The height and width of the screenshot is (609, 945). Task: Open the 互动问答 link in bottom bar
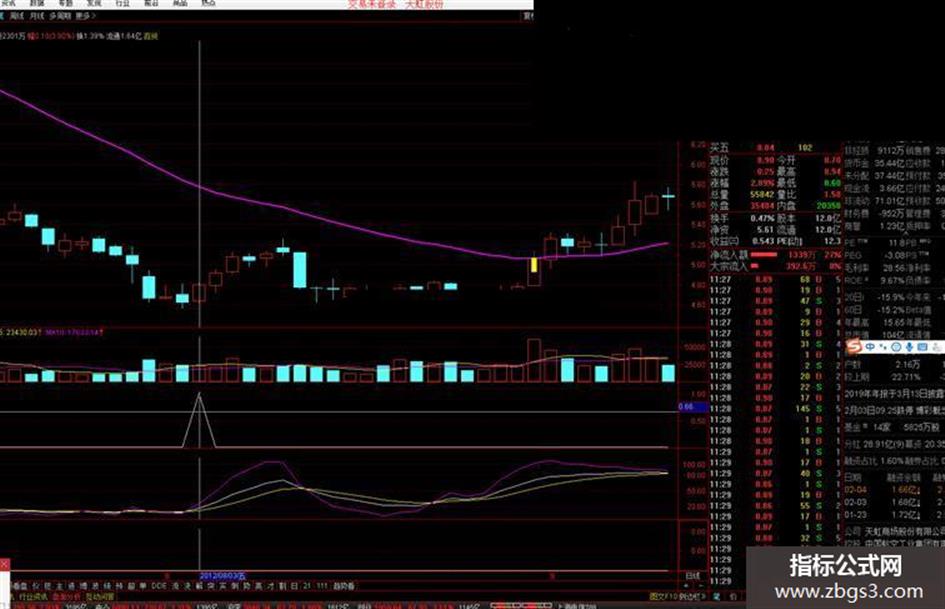click(x=100, y=596)
